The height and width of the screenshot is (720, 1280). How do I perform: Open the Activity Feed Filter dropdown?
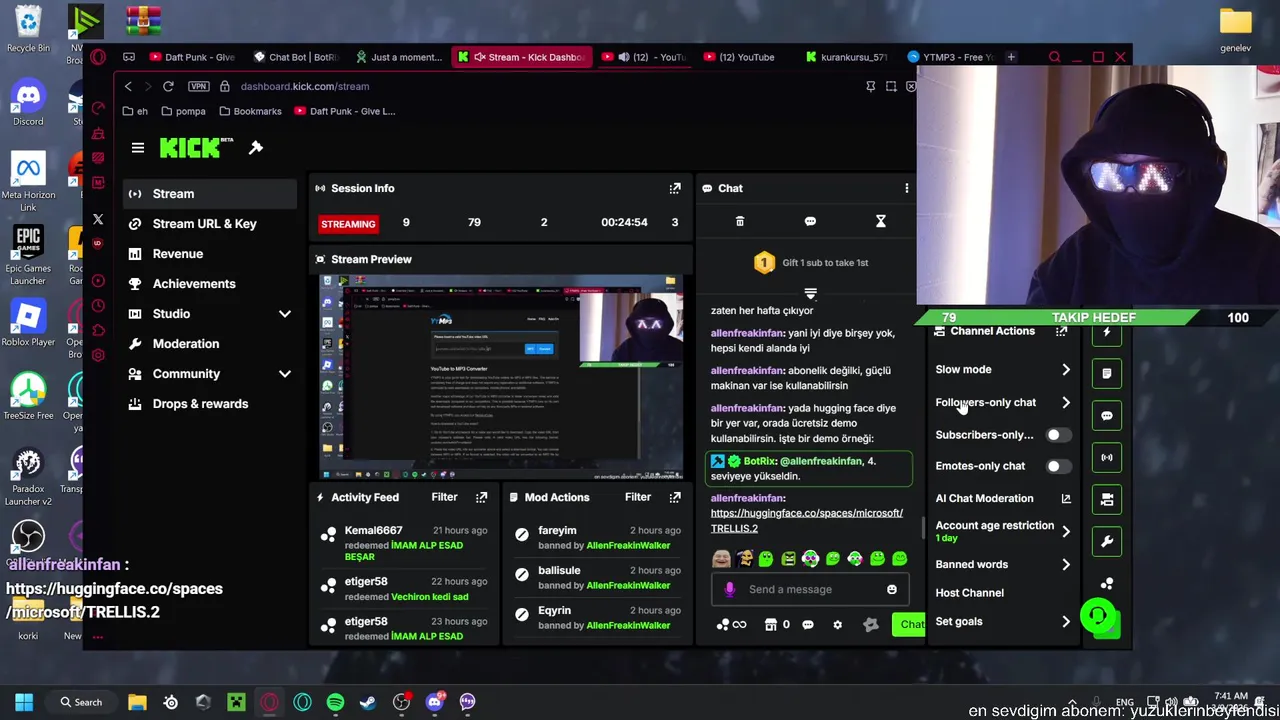coord(444,497)
